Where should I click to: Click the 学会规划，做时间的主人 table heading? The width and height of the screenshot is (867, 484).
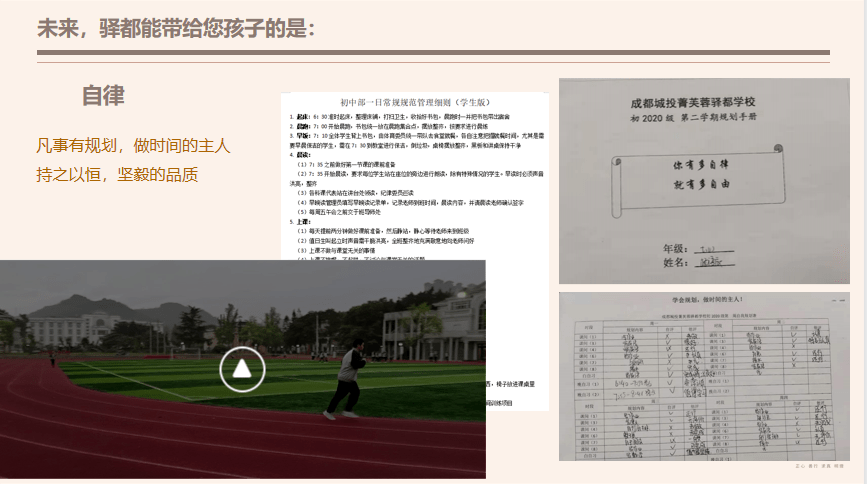pyautogui.click(x=707, y=300)
